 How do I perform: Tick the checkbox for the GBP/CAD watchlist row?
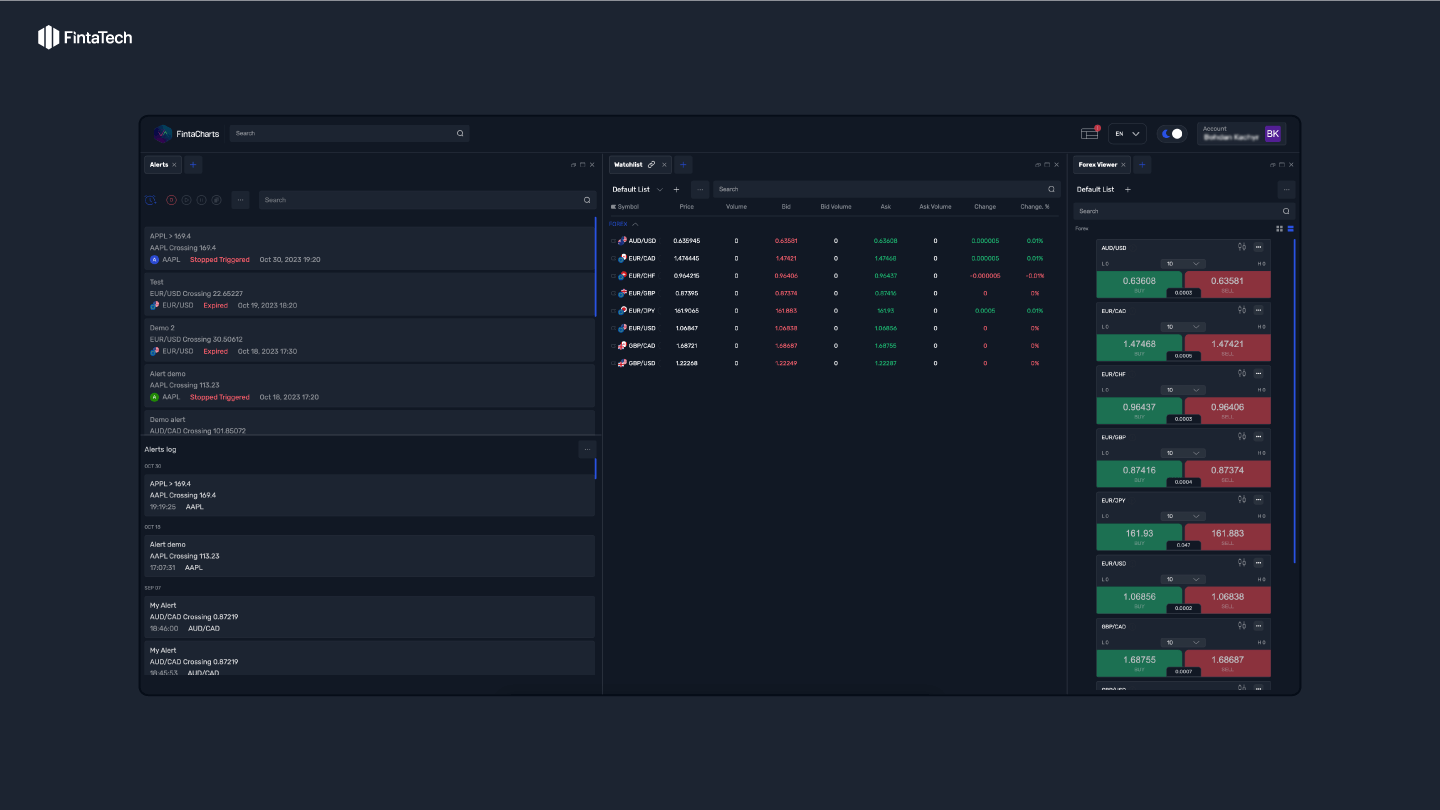point(613,346)
